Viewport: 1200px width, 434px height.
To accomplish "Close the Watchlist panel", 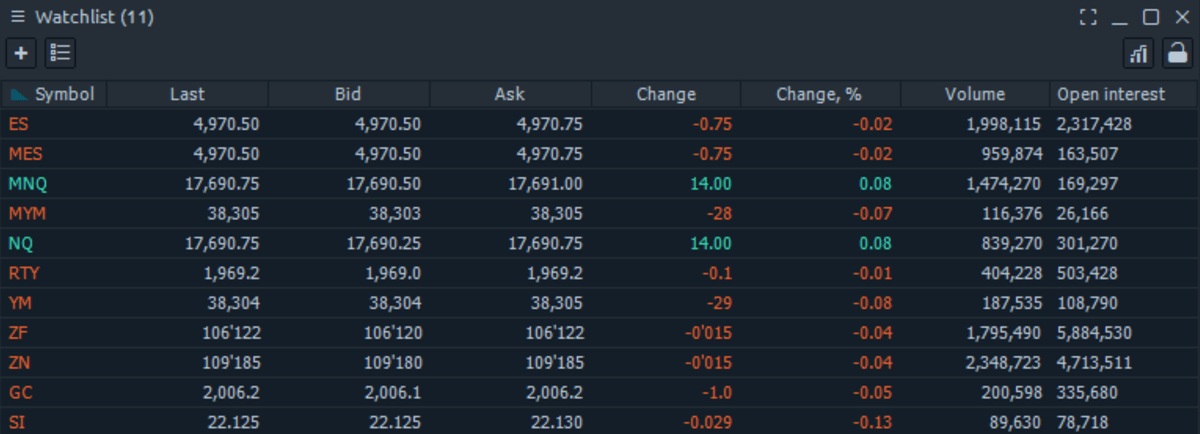I will click(1180, 18).
